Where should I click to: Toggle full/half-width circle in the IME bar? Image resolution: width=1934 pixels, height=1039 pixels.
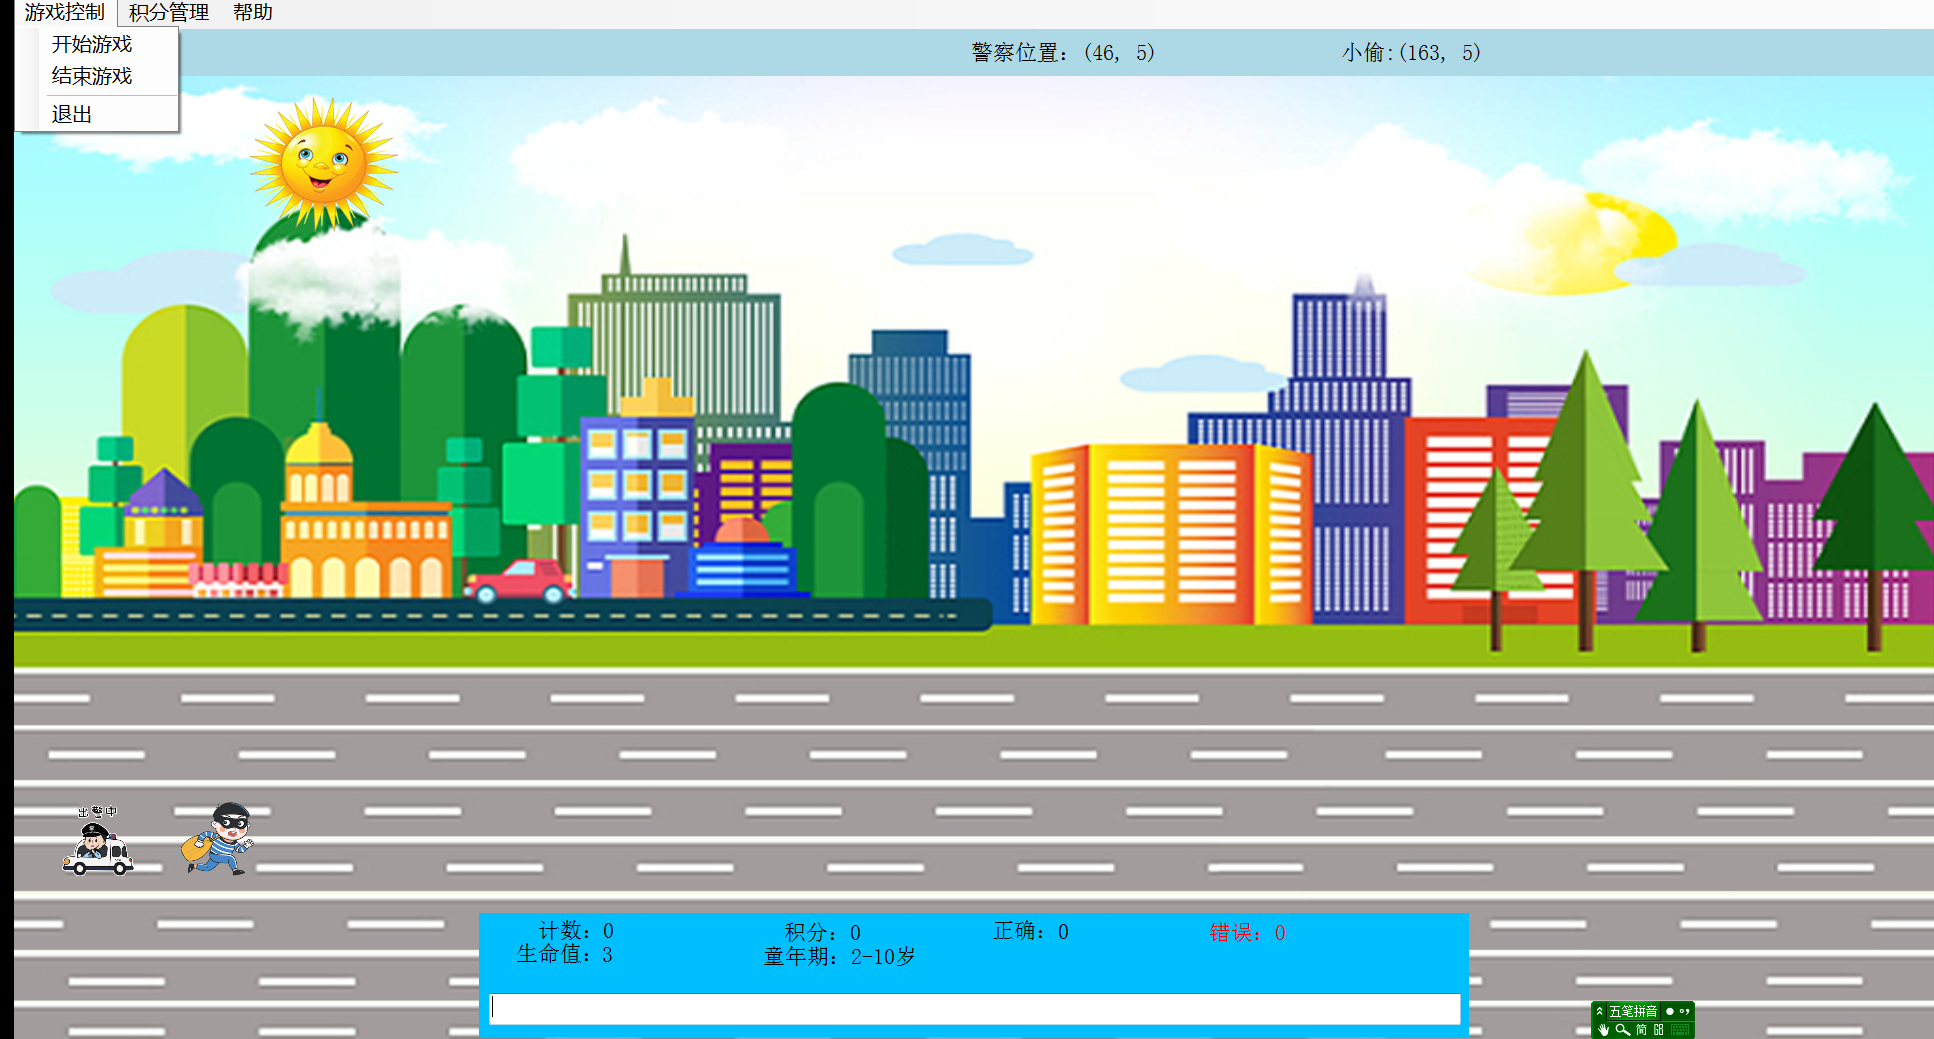pos(1670,1011)
